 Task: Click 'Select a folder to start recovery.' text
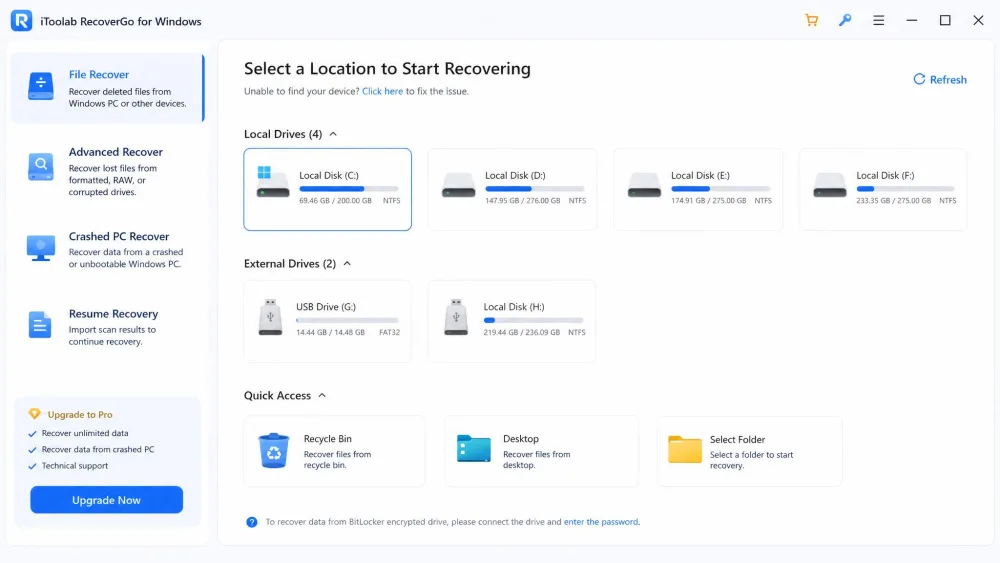(x=751, y=460)
